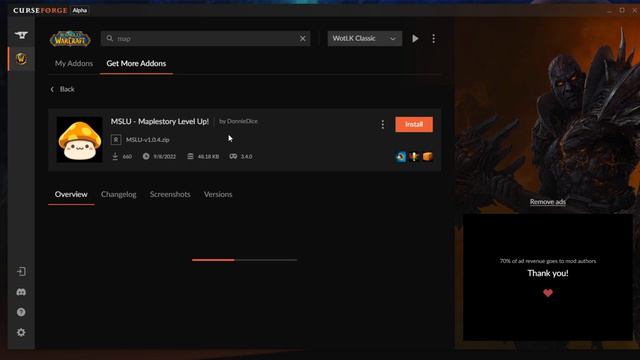The height and width of the screenshot is (360, 640).
Task: Click the clock date icon
Action: coord(146,156)
